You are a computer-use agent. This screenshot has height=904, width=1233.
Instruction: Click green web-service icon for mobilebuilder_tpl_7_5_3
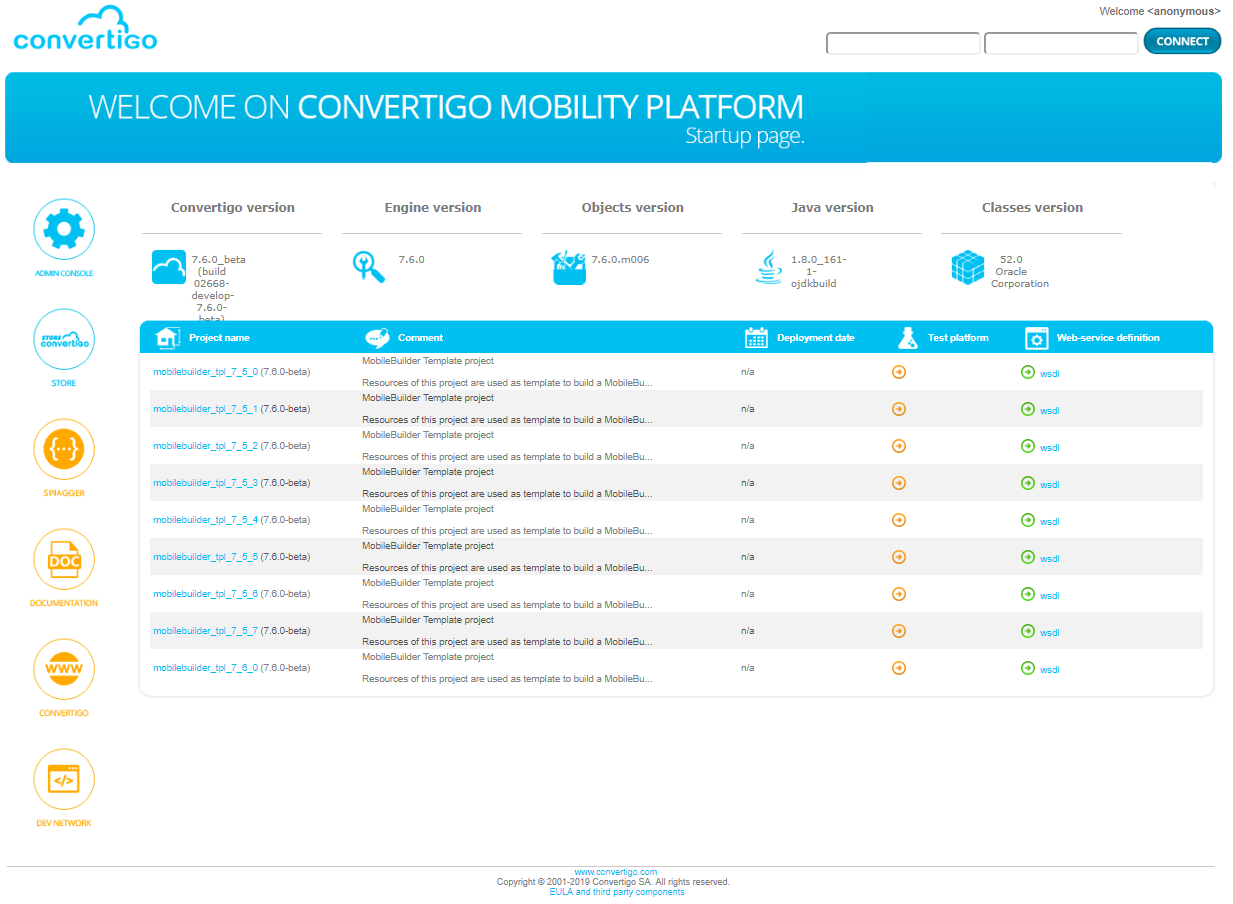[1027, 483]
